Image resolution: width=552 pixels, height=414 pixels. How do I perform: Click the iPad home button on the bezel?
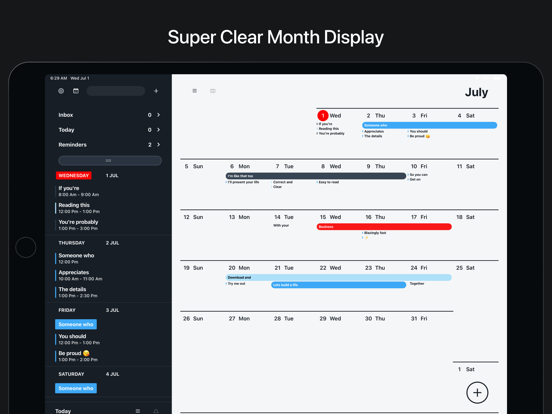tap(26, 247)
